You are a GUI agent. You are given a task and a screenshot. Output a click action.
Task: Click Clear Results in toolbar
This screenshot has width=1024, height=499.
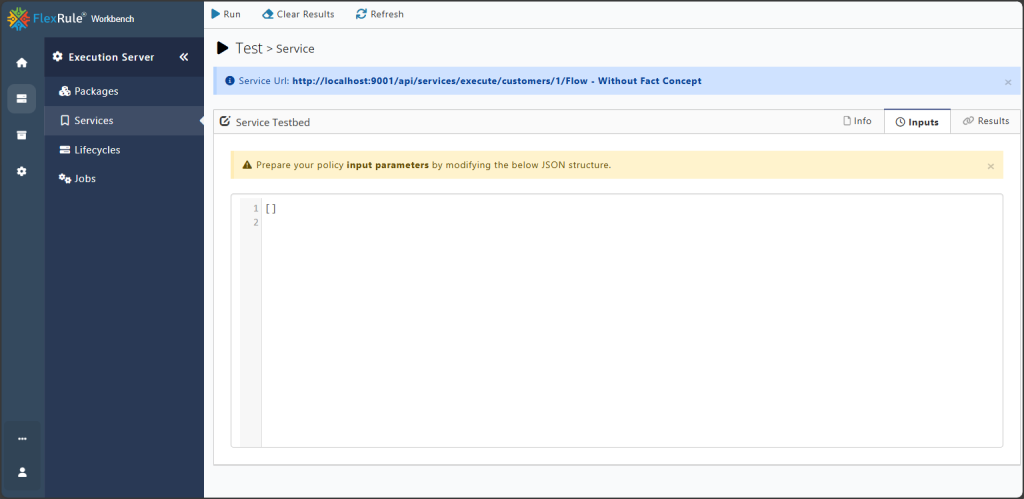tap(298, 14)
